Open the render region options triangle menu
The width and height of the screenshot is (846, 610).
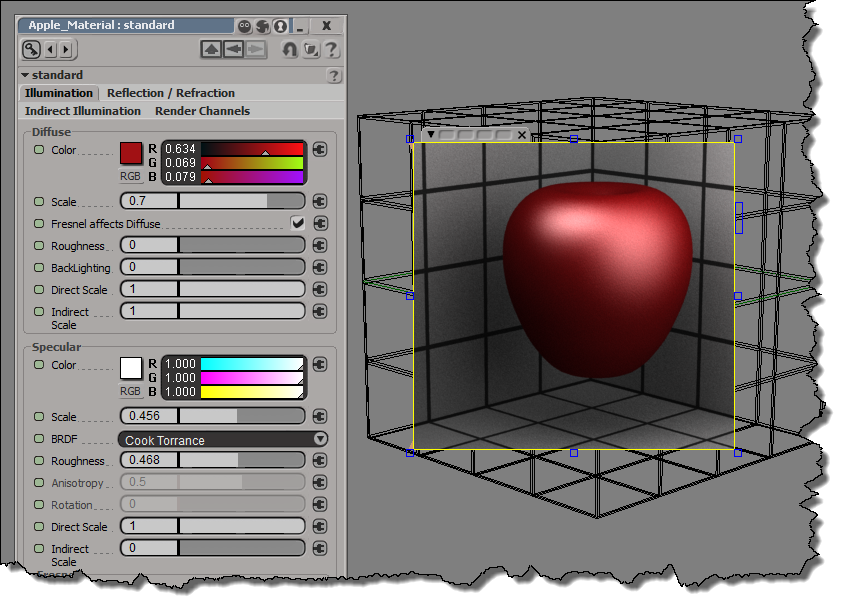pyautogui.click(x=431, y=134)
